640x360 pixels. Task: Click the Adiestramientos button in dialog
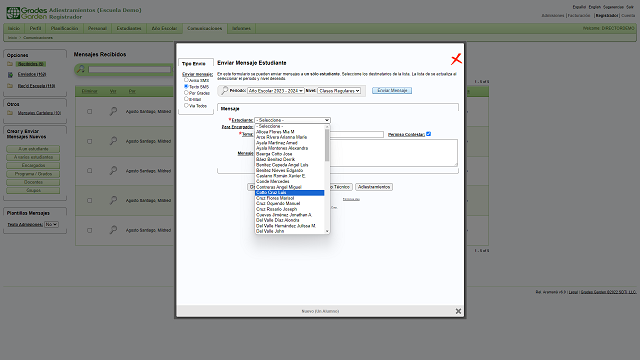[x=374, y=187]
